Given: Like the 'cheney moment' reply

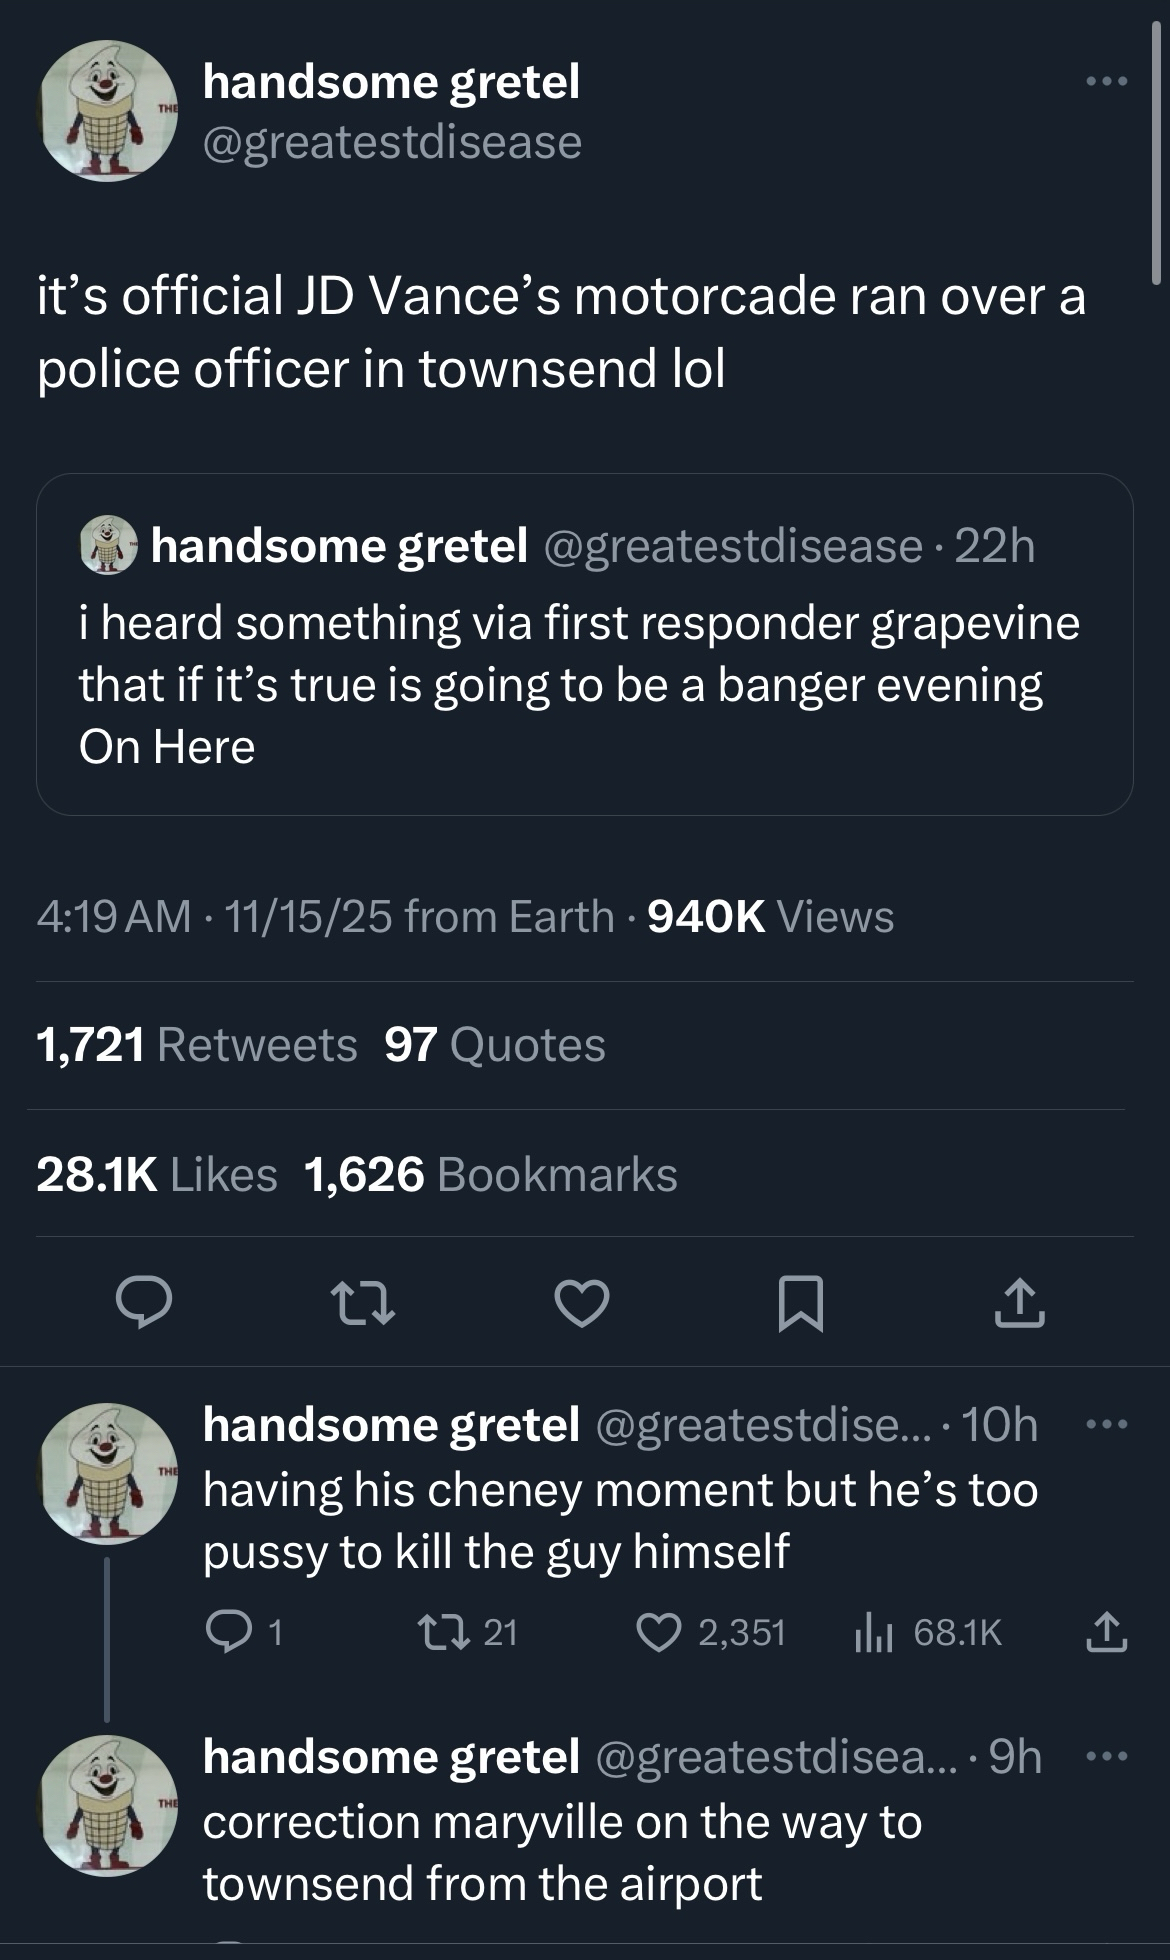Looking at the screenshot, I should [658, 1633].
